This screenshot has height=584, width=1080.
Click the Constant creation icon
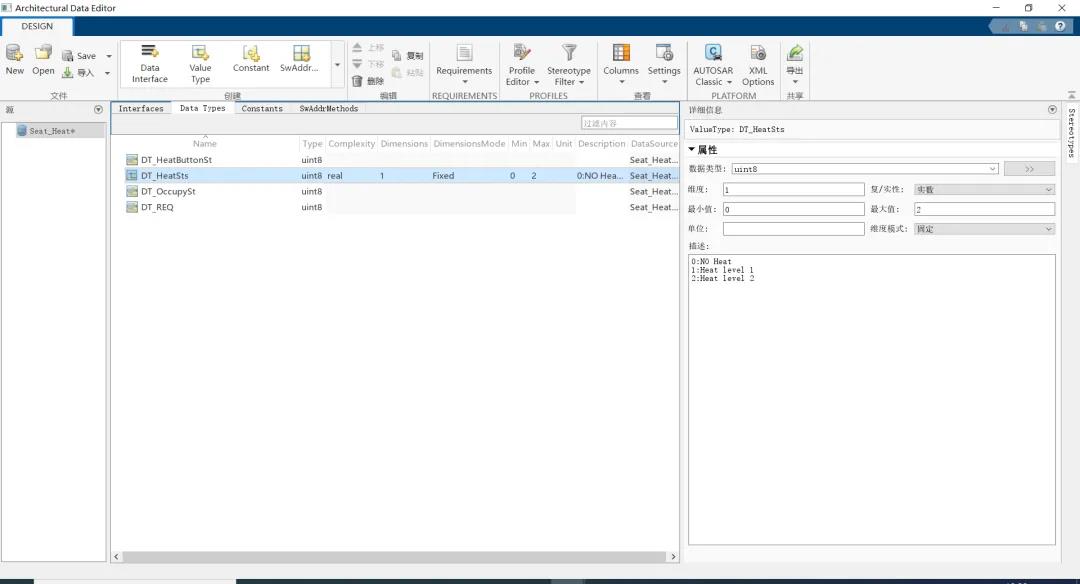[251, 53]
